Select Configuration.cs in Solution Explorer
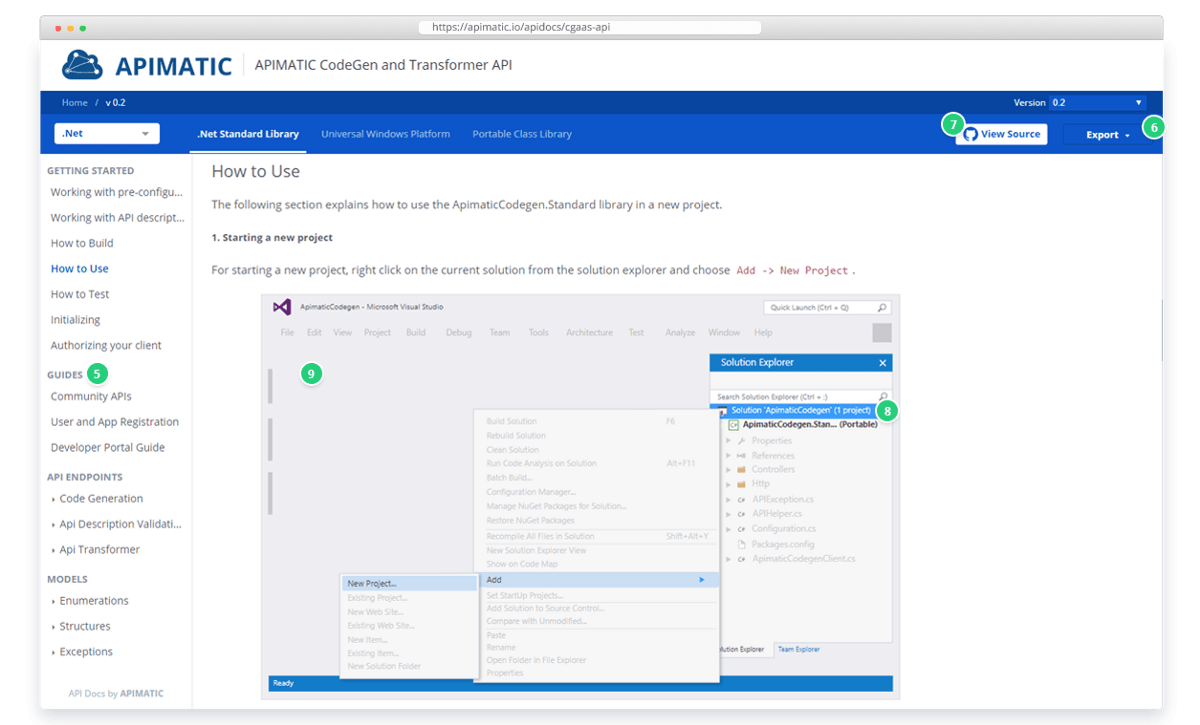The height and width of the screenshot is (725, 1200). point(784,529)
